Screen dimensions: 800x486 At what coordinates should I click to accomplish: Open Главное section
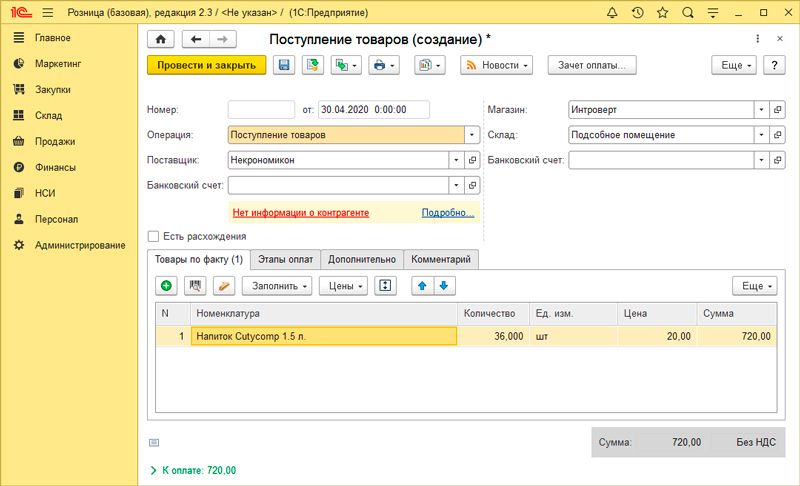pos(53,38)
